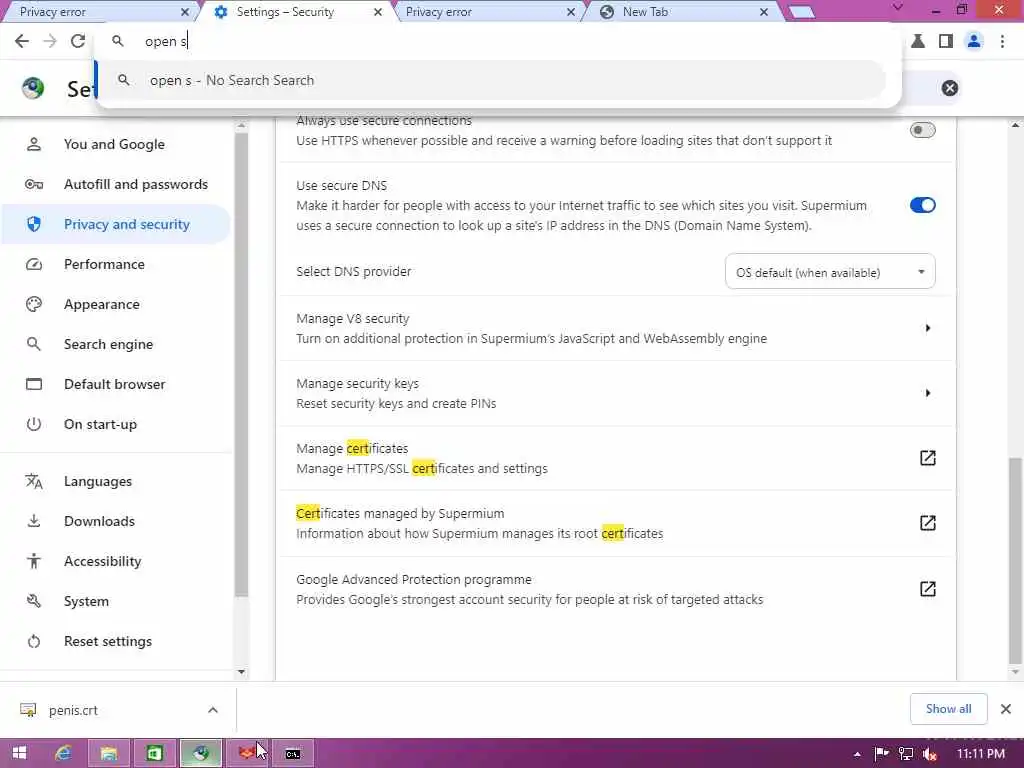Show hidden tray icons arrow
This screenshot has width=1024, height=768.
857,754
